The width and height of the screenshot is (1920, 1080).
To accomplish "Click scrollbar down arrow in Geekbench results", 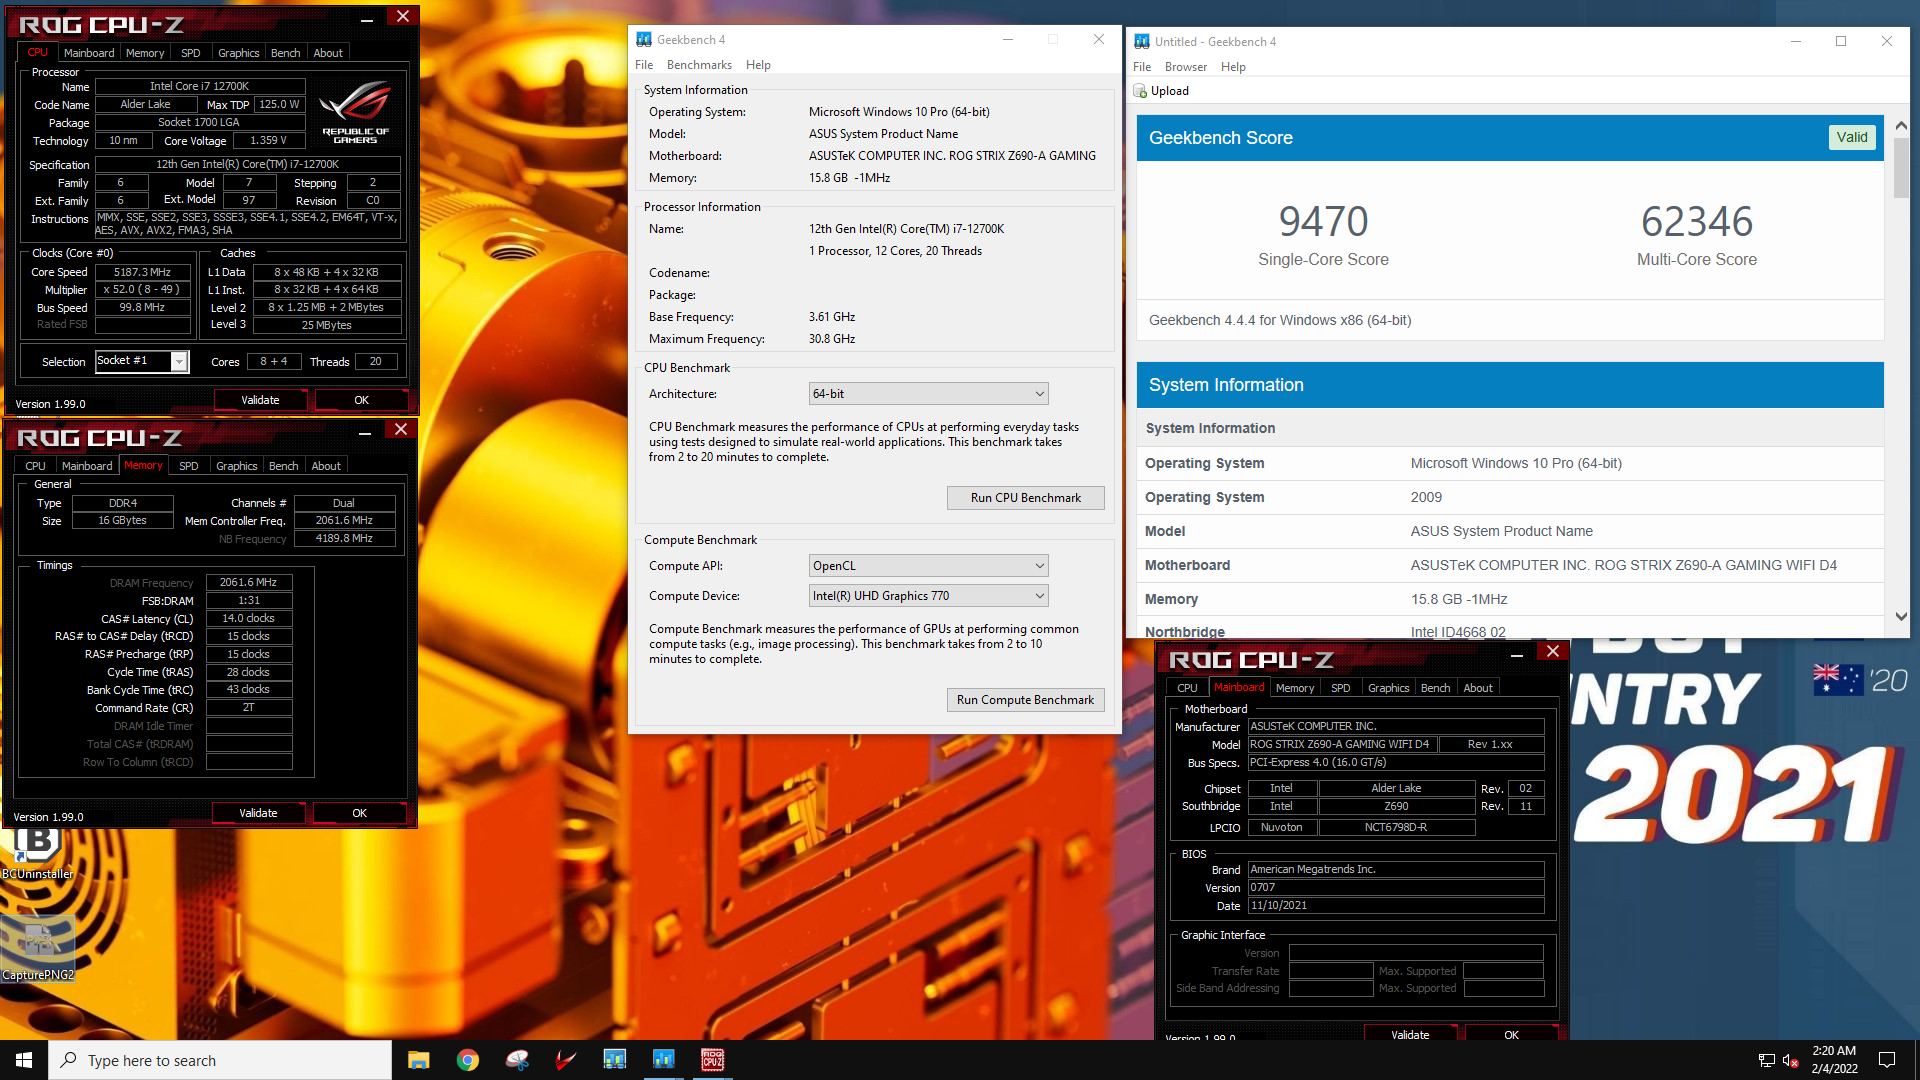I will pyautogui.click(x=1901, y=617).
